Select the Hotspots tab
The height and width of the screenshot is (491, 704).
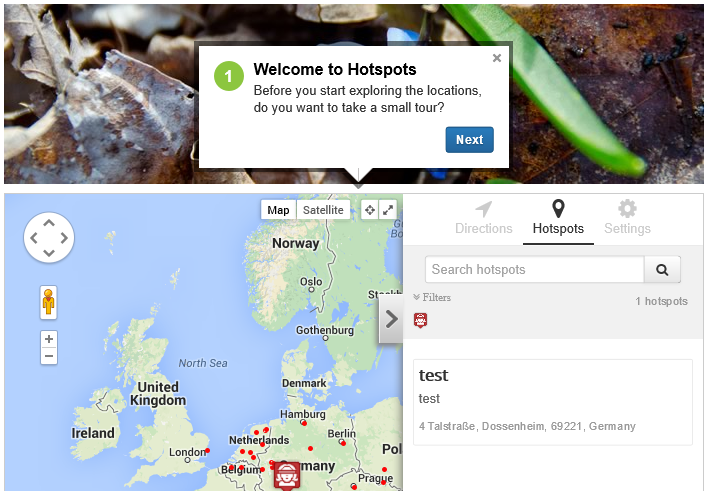click(x=558, y=219)
